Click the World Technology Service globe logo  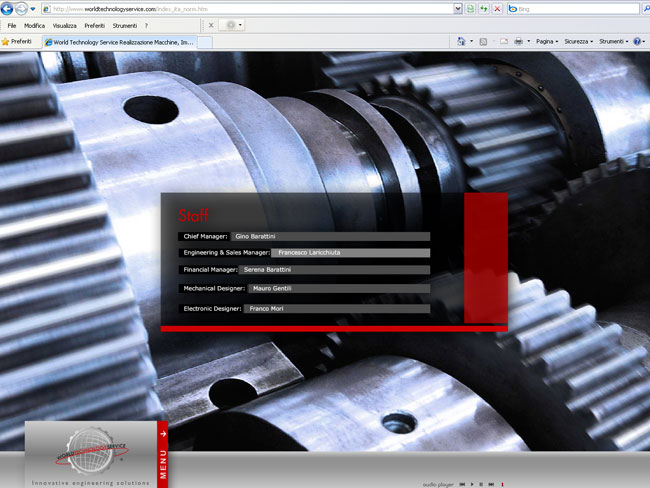pos(90,451)
